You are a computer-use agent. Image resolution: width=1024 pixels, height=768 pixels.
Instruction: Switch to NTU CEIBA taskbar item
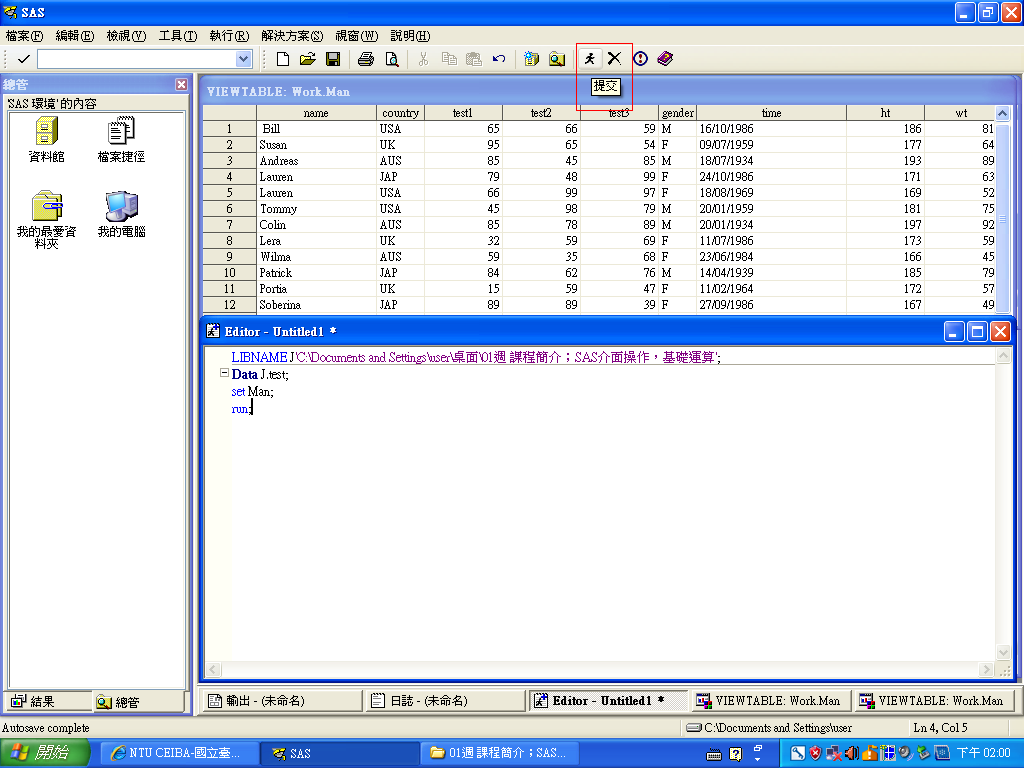pos(180,753)
